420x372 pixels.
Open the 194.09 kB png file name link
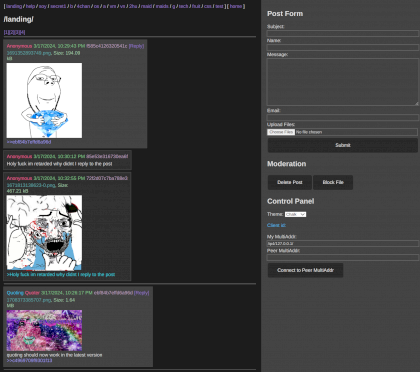tap(29, 53)
